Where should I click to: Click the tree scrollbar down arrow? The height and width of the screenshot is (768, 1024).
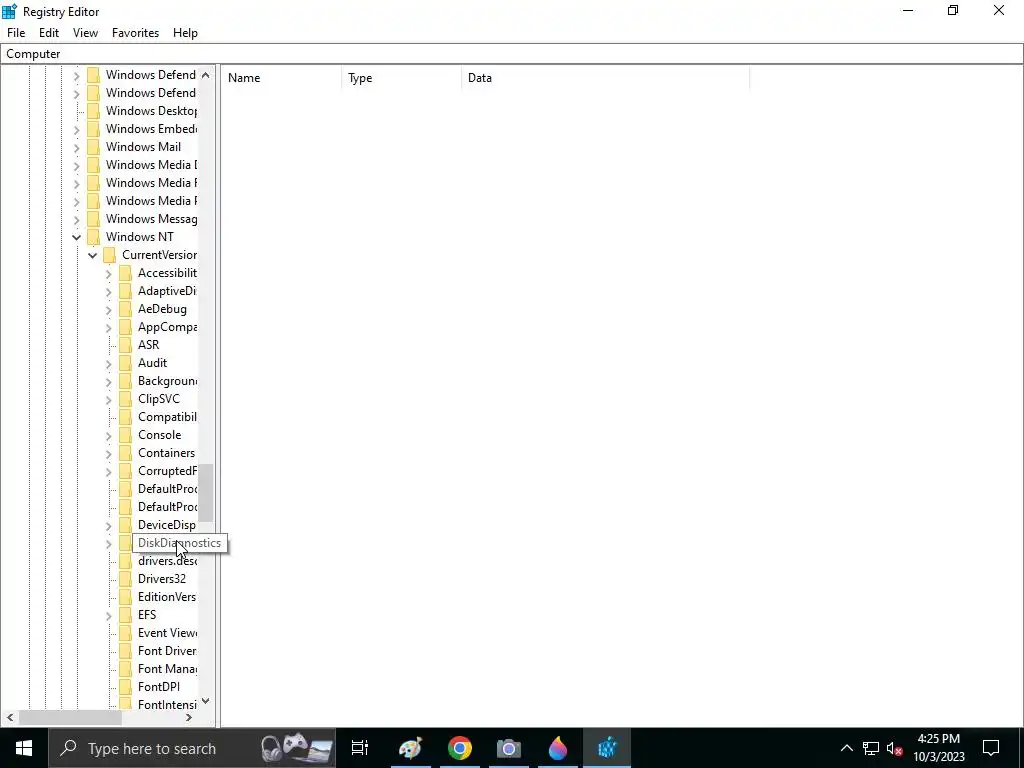click(206, 701)
